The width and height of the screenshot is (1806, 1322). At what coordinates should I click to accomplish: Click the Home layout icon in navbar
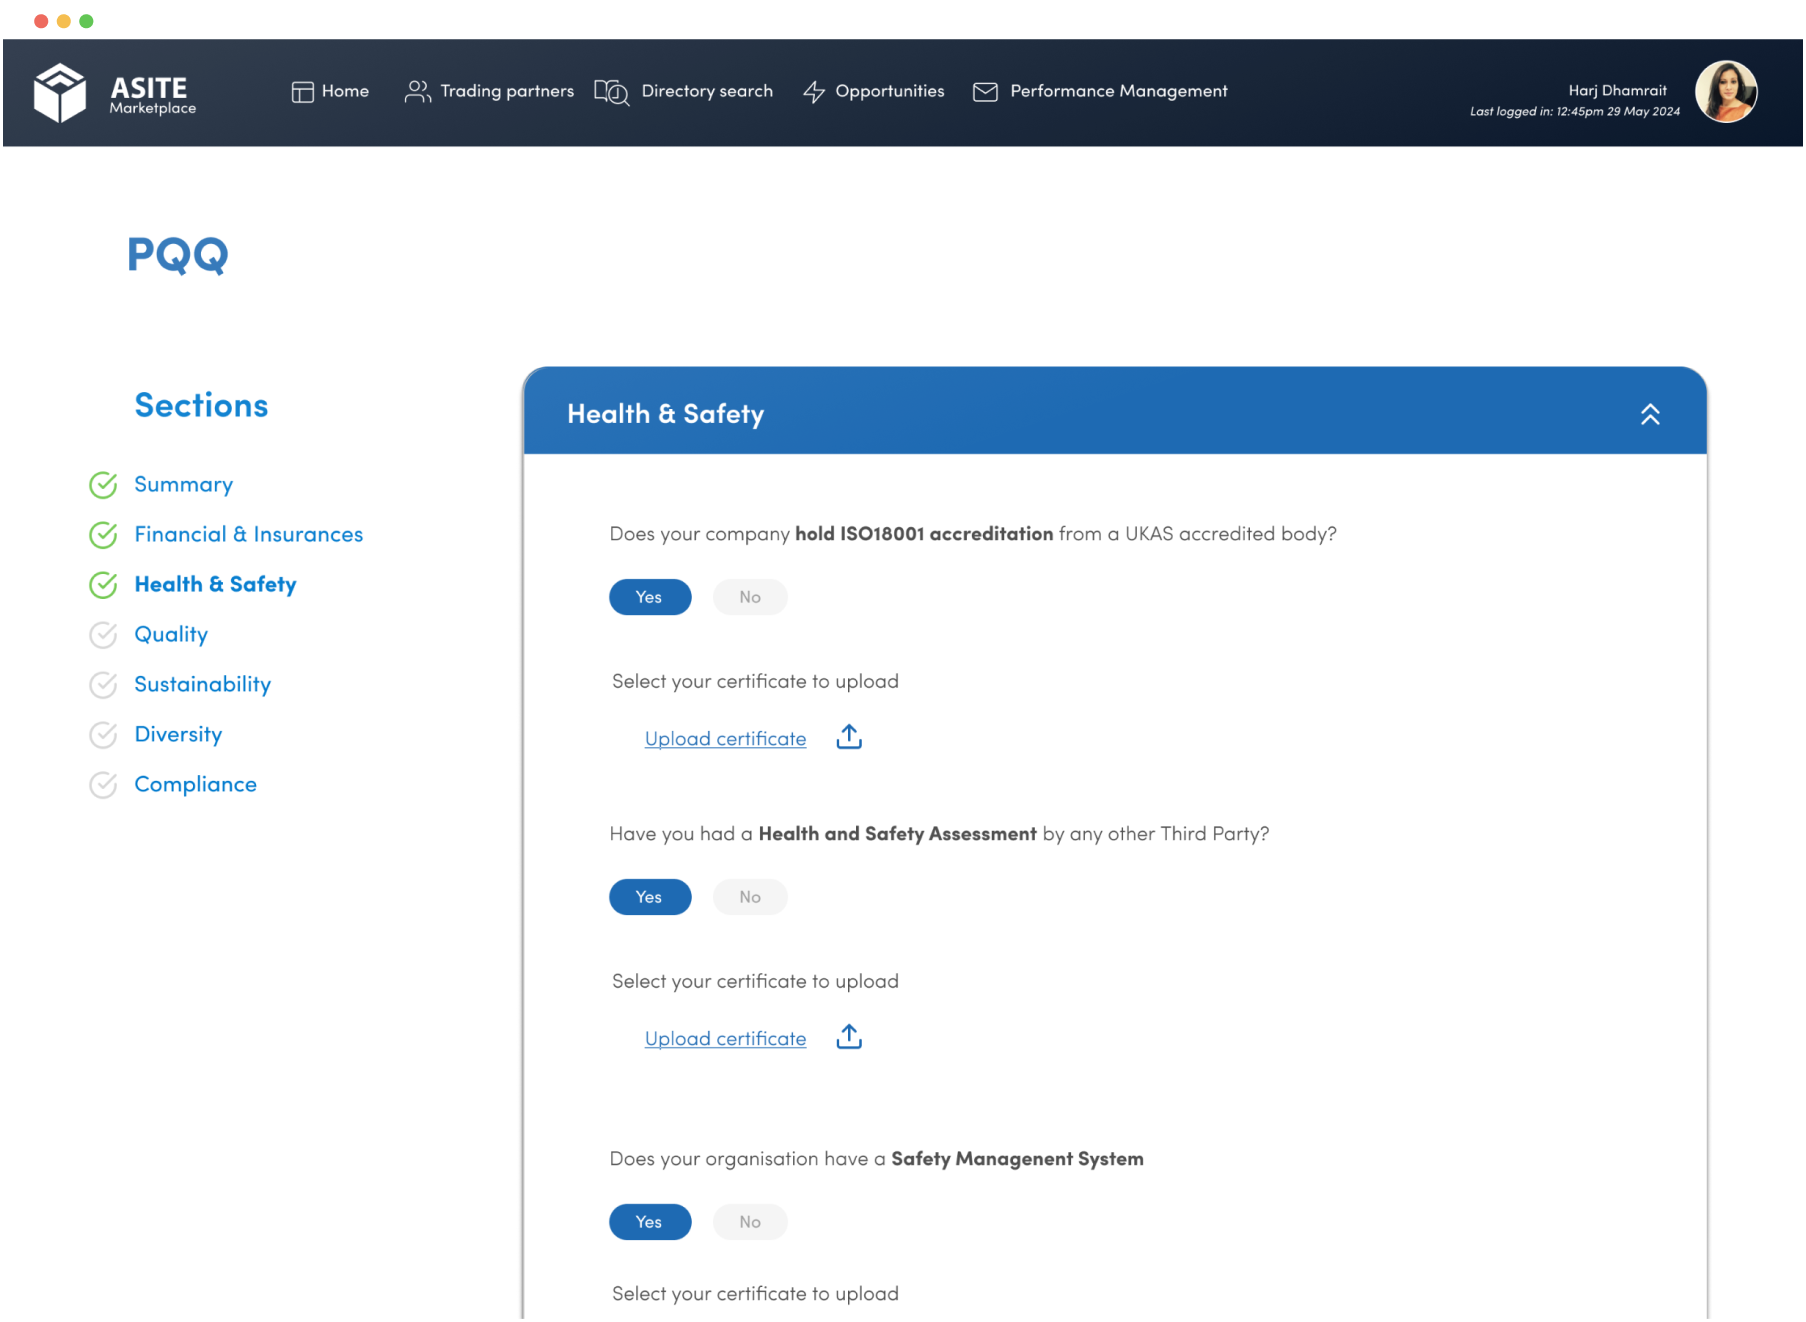(x=302, y=92)
